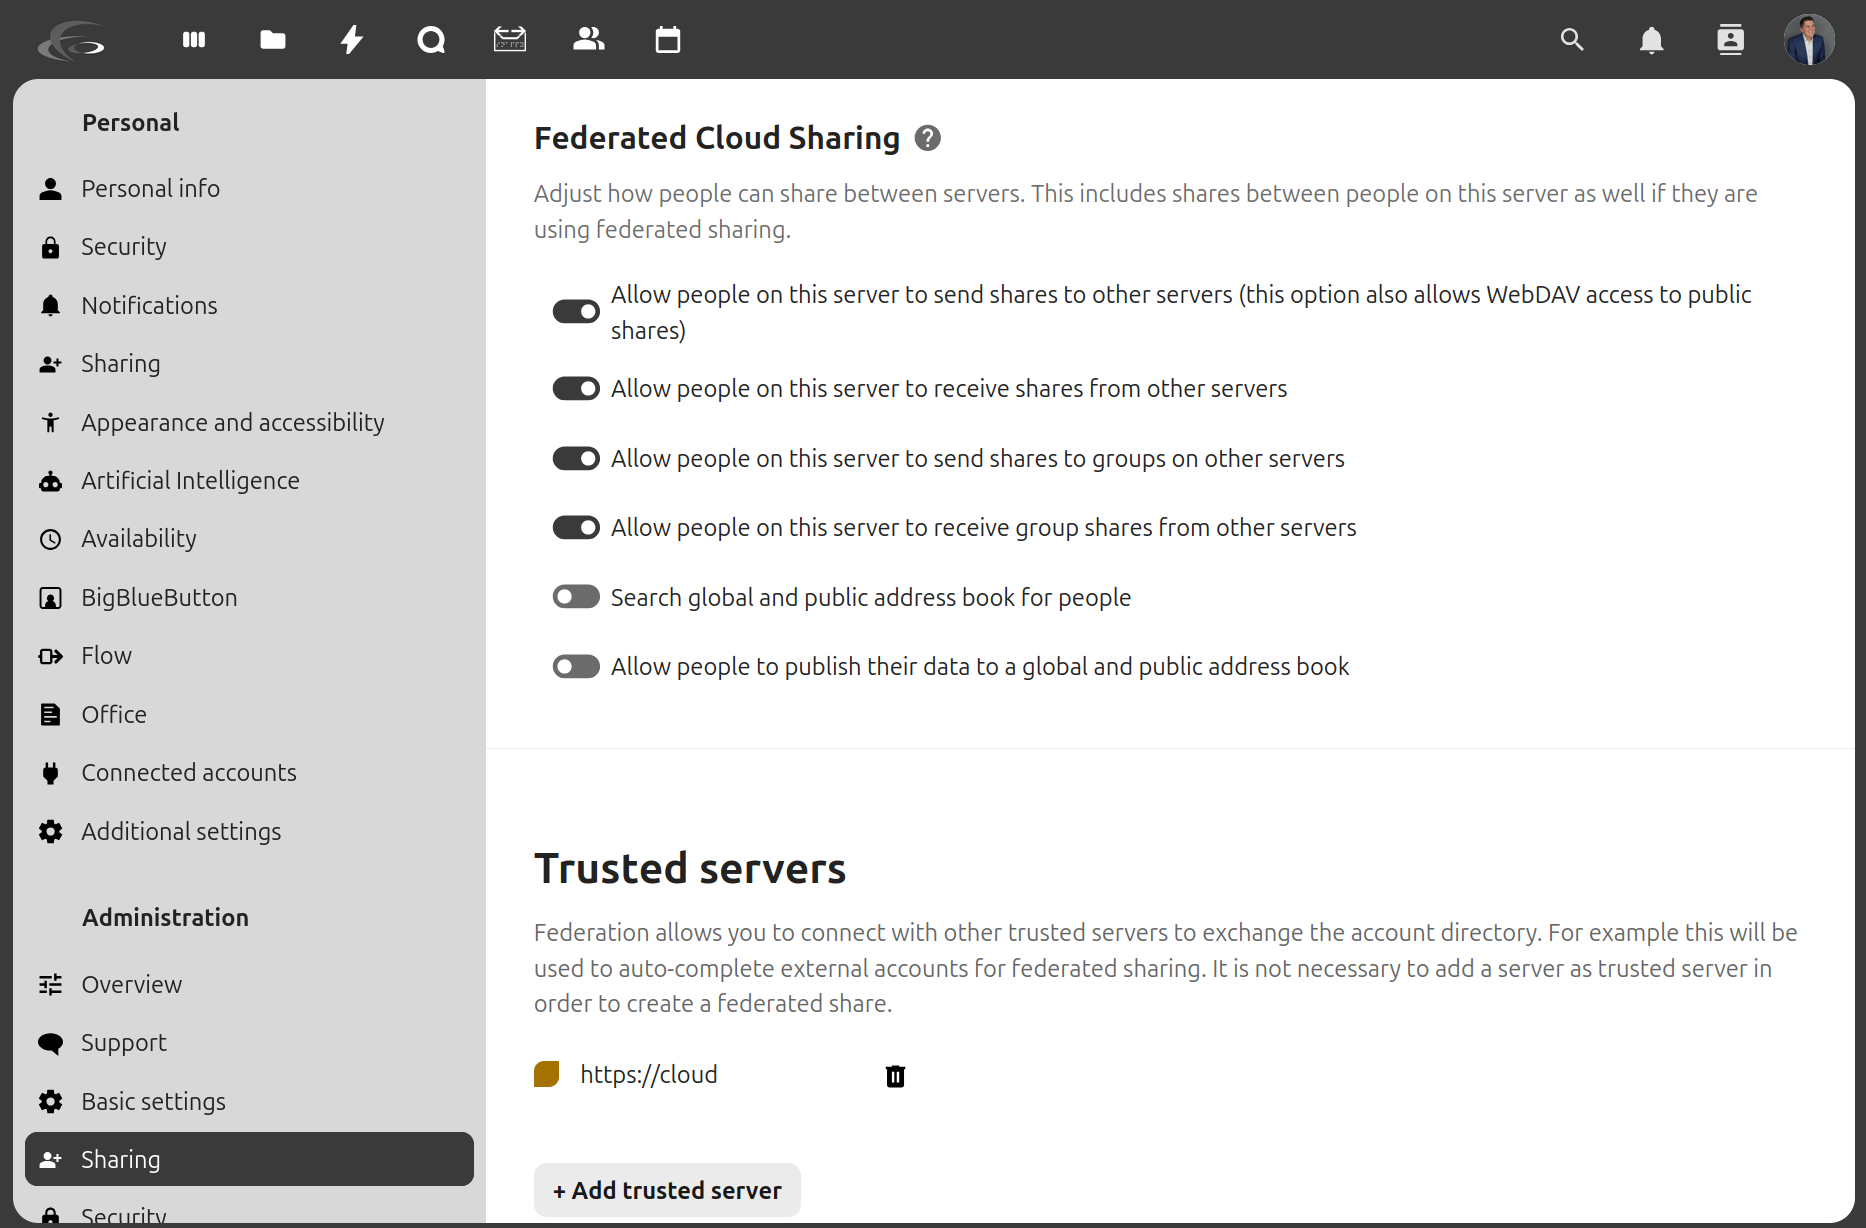
Task: Open BigBlueButton settings
Action: pyautogui.click(x=249, y=597)
